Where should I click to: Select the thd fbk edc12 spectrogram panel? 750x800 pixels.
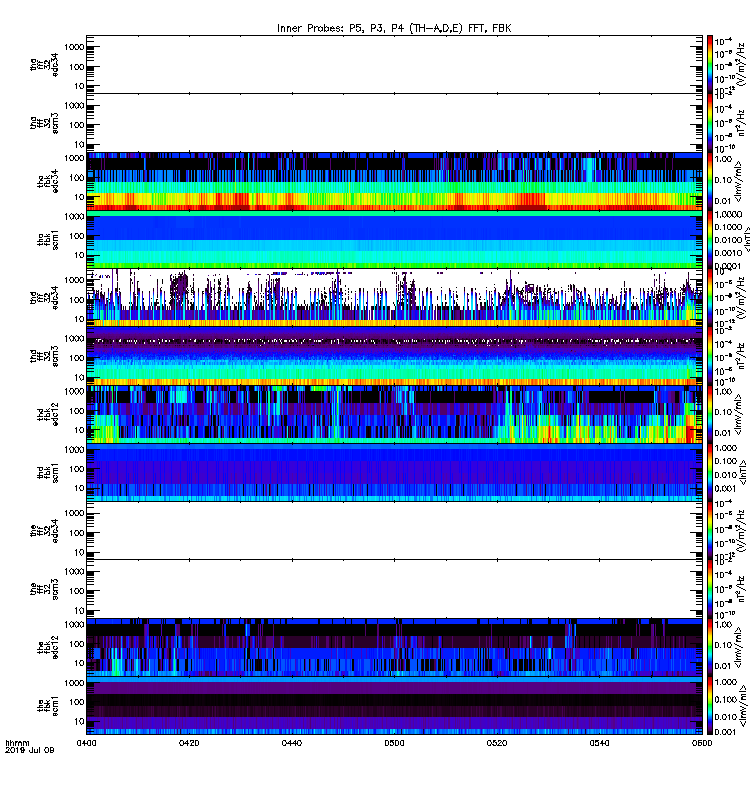click(394, 414)
